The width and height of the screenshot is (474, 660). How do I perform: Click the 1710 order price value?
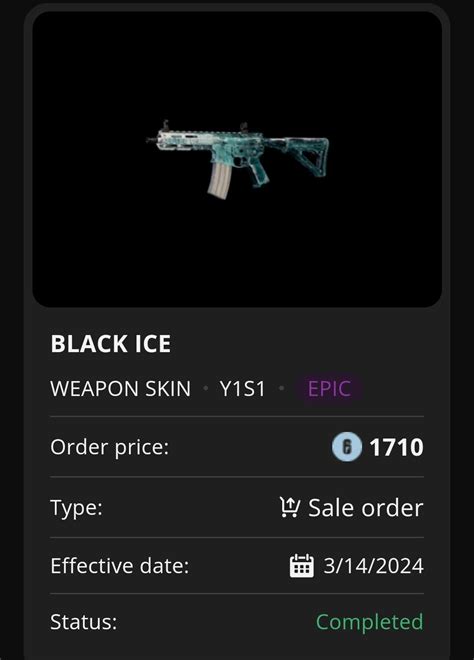point(397,447)
